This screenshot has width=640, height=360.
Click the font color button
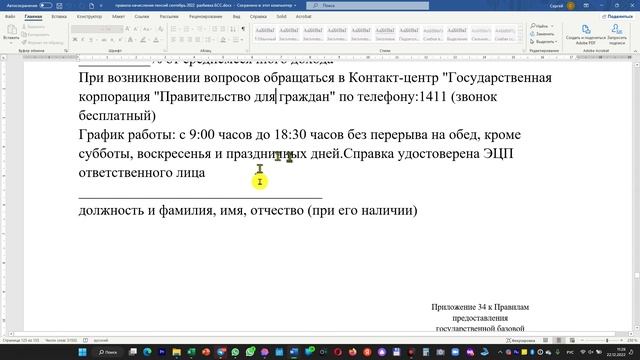coord(156,40)
